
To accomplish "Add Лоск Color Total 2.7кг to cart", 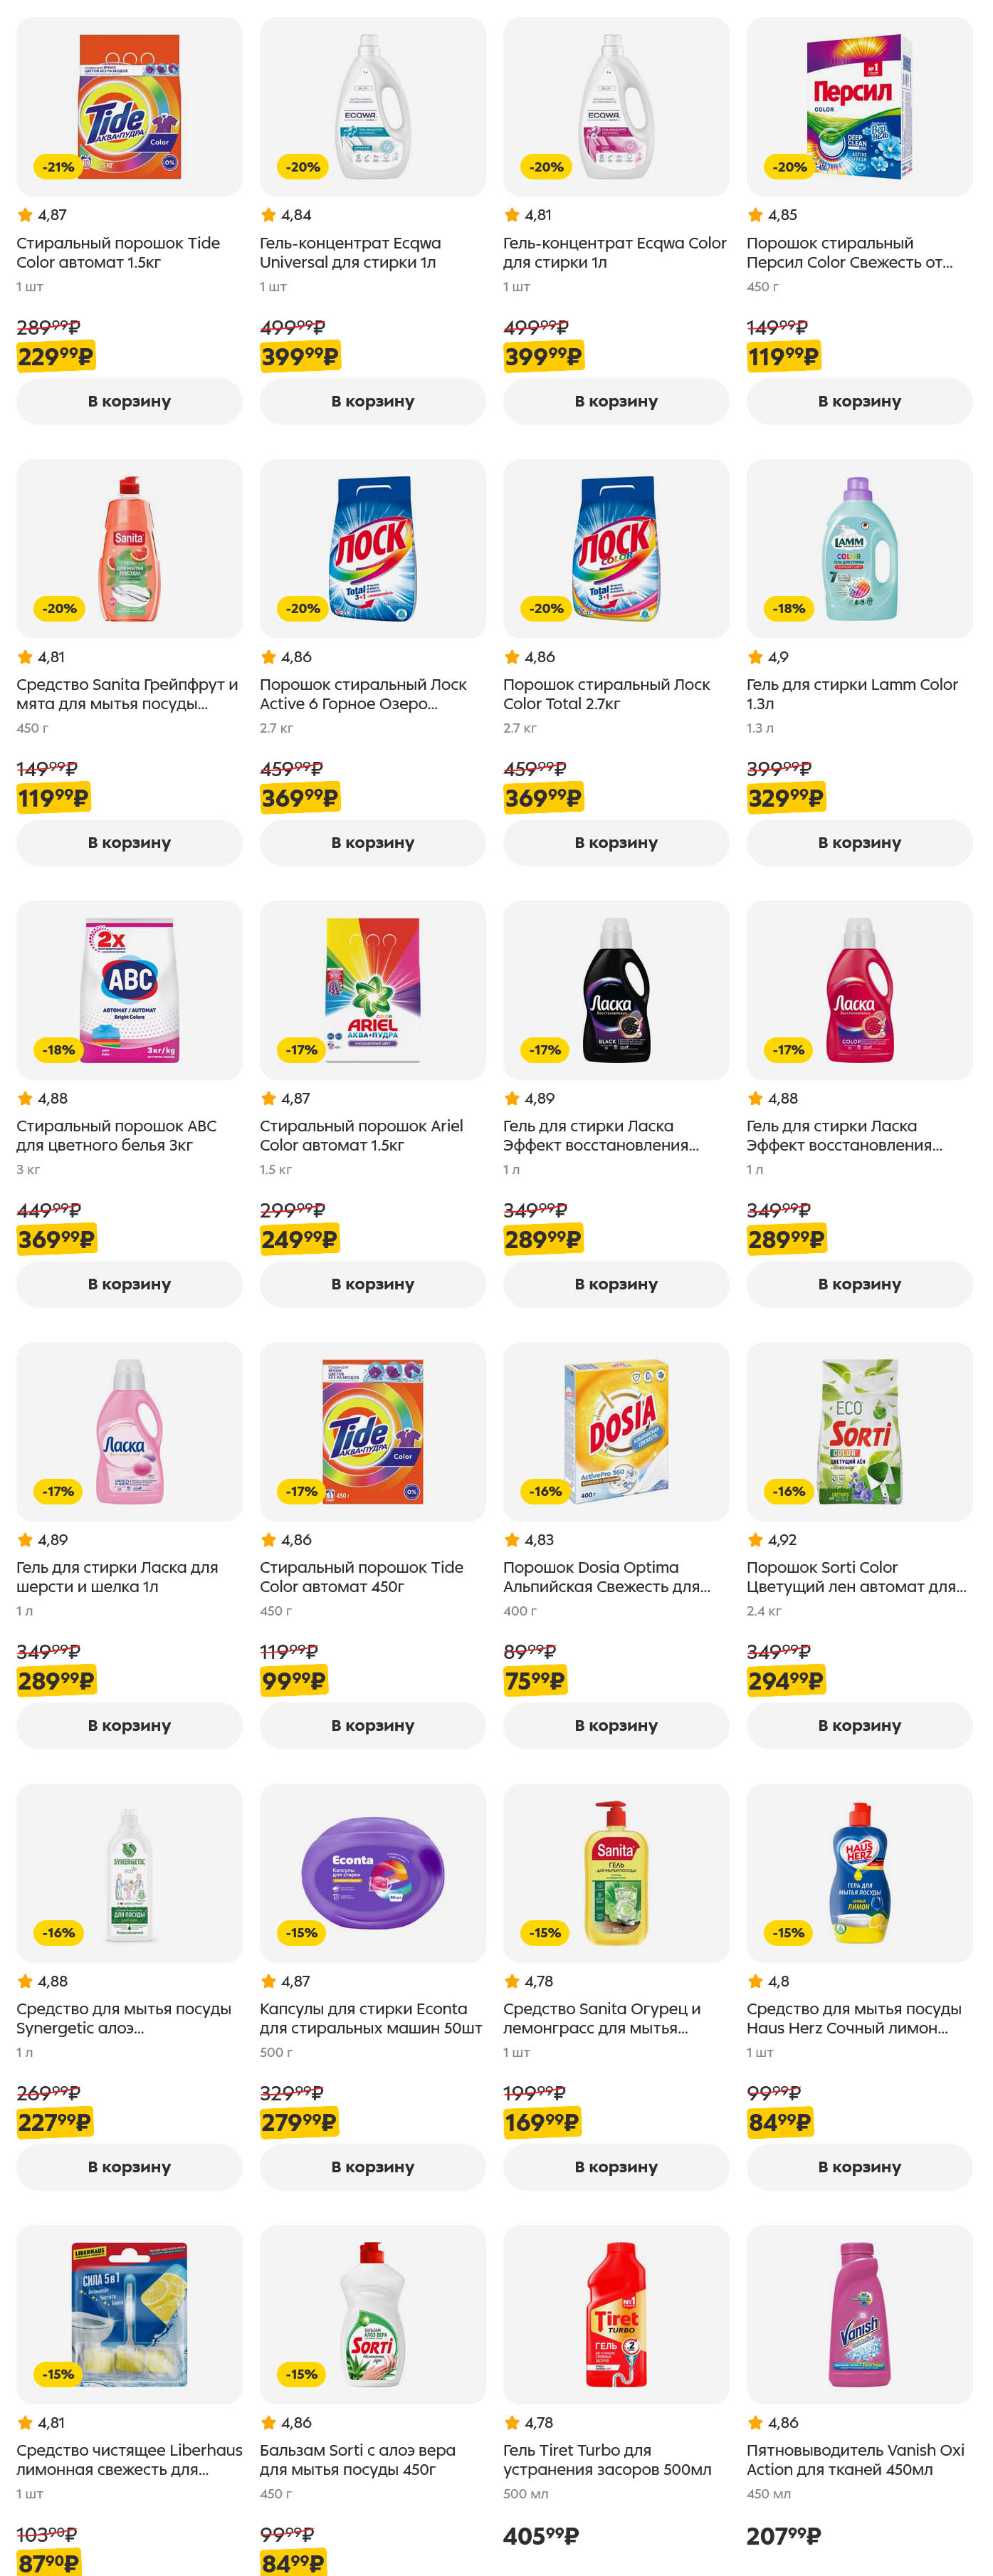I will (615, 843).
